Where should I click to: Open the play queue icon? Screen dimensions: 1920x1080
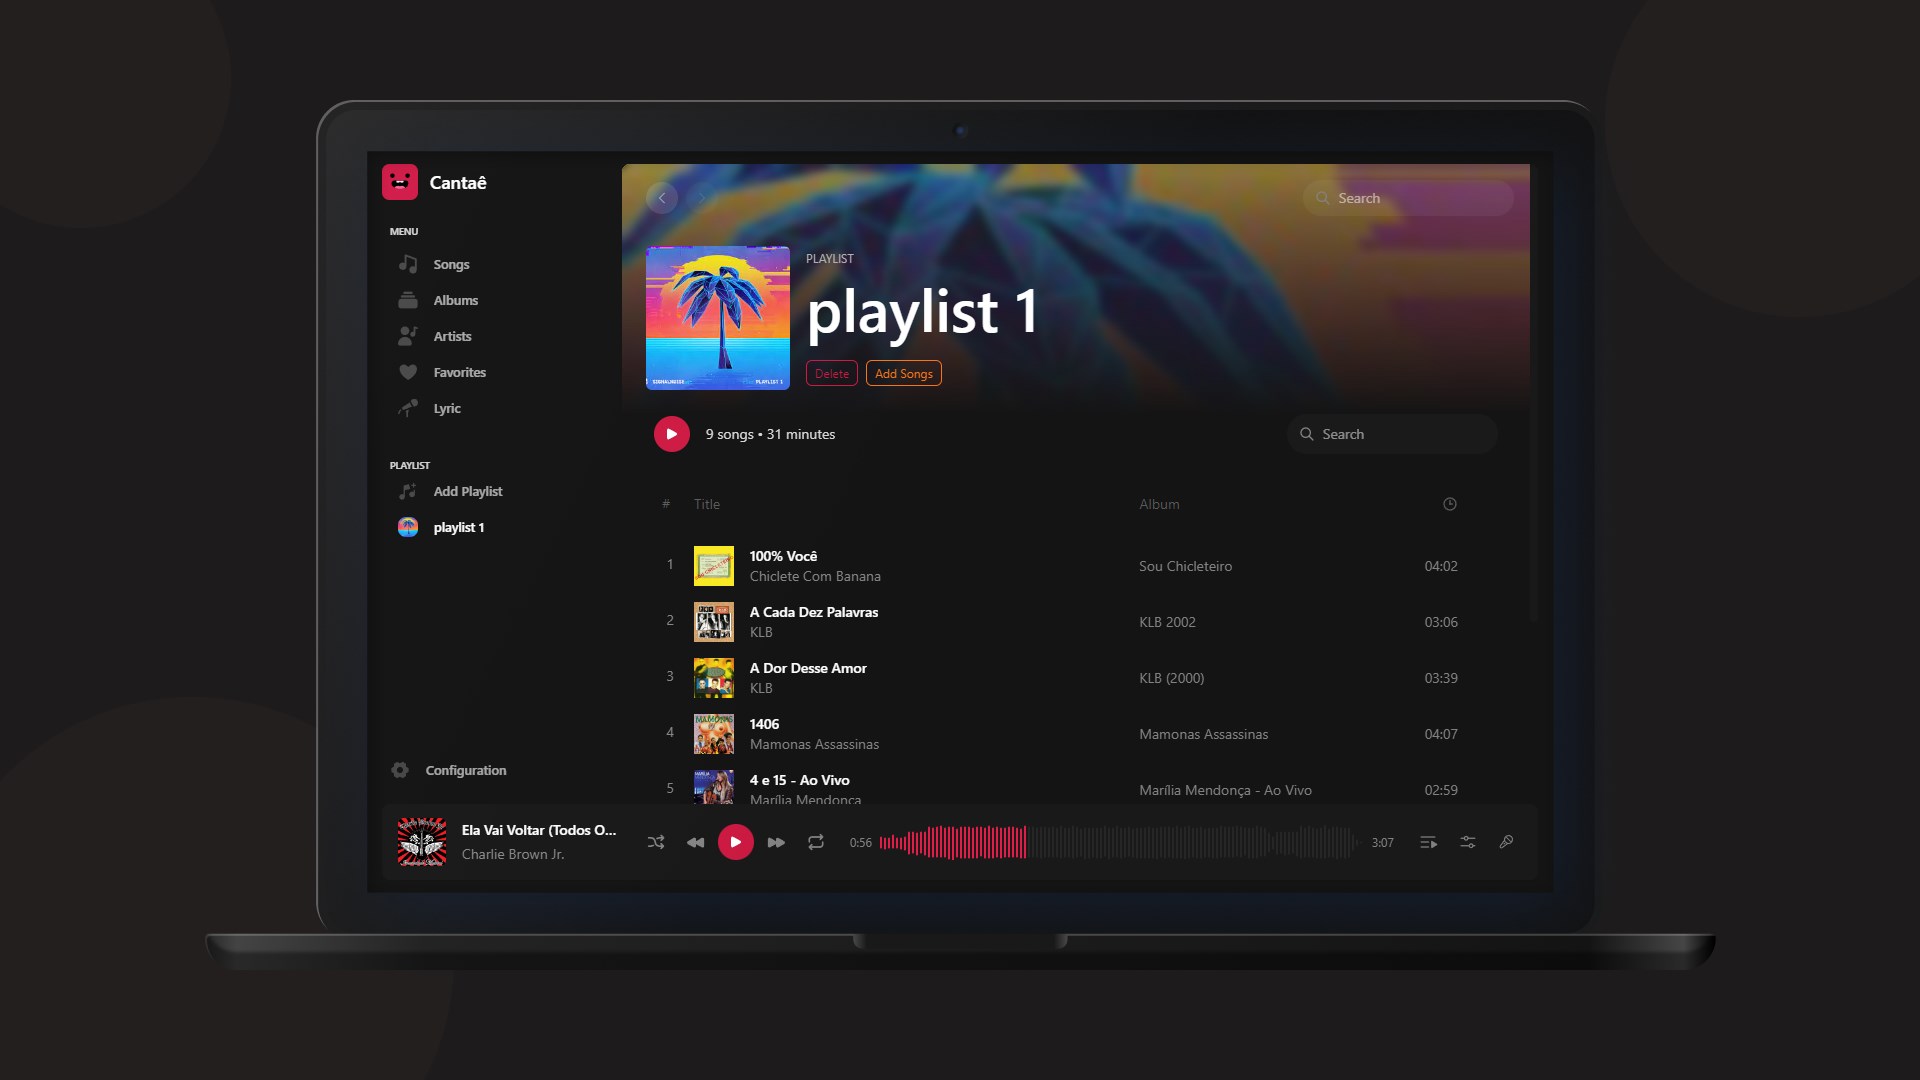point(1428,842)
